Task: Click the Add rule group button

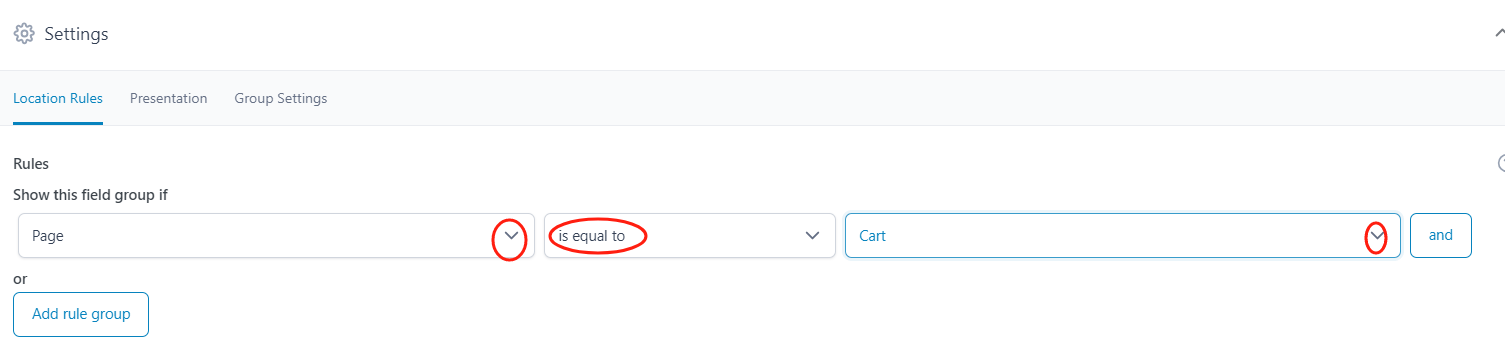Action: (81, 314)
